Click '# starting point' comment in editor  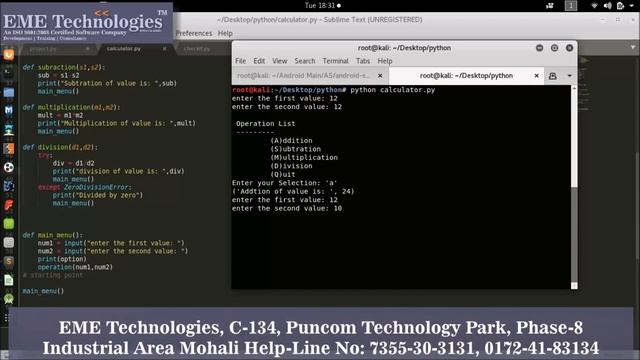click(53, 275)
